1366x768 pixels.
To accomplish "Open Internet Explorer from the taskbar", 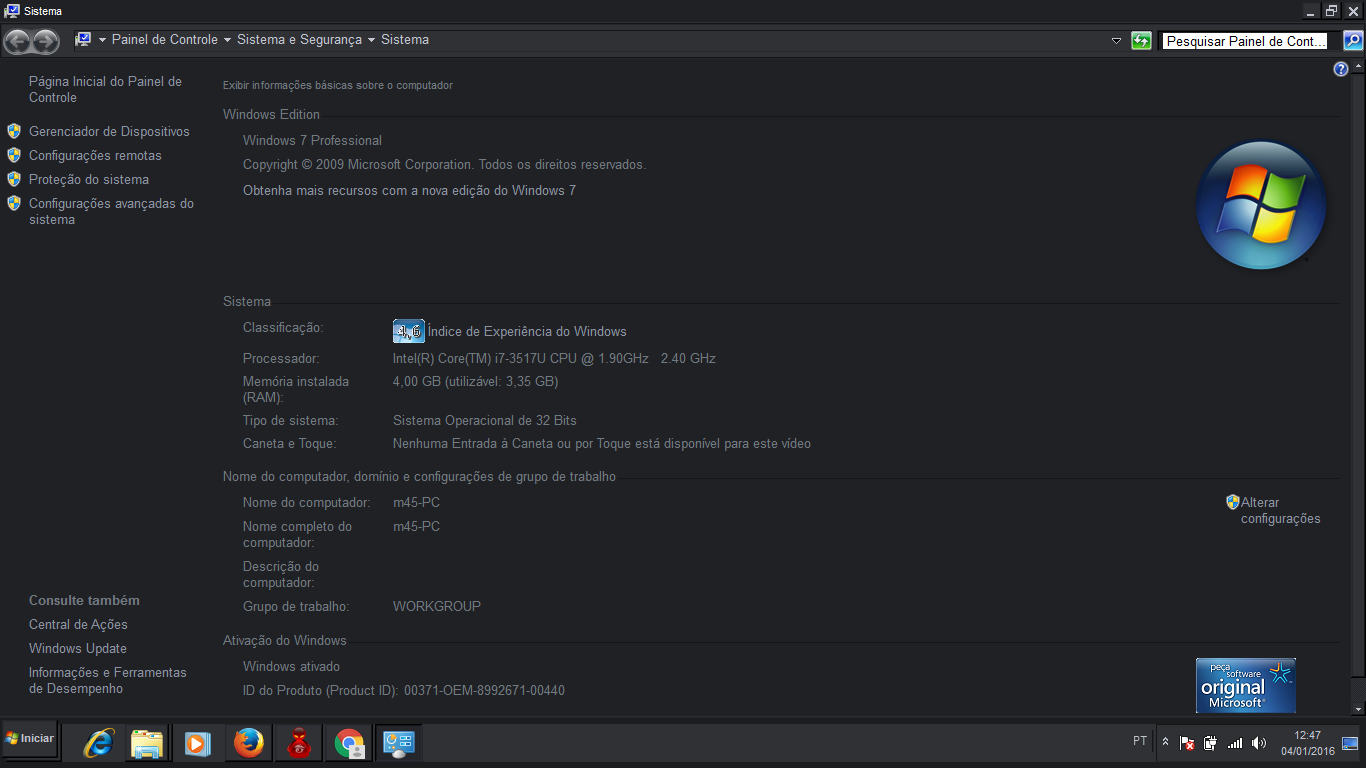I will [x=98, y=743].
